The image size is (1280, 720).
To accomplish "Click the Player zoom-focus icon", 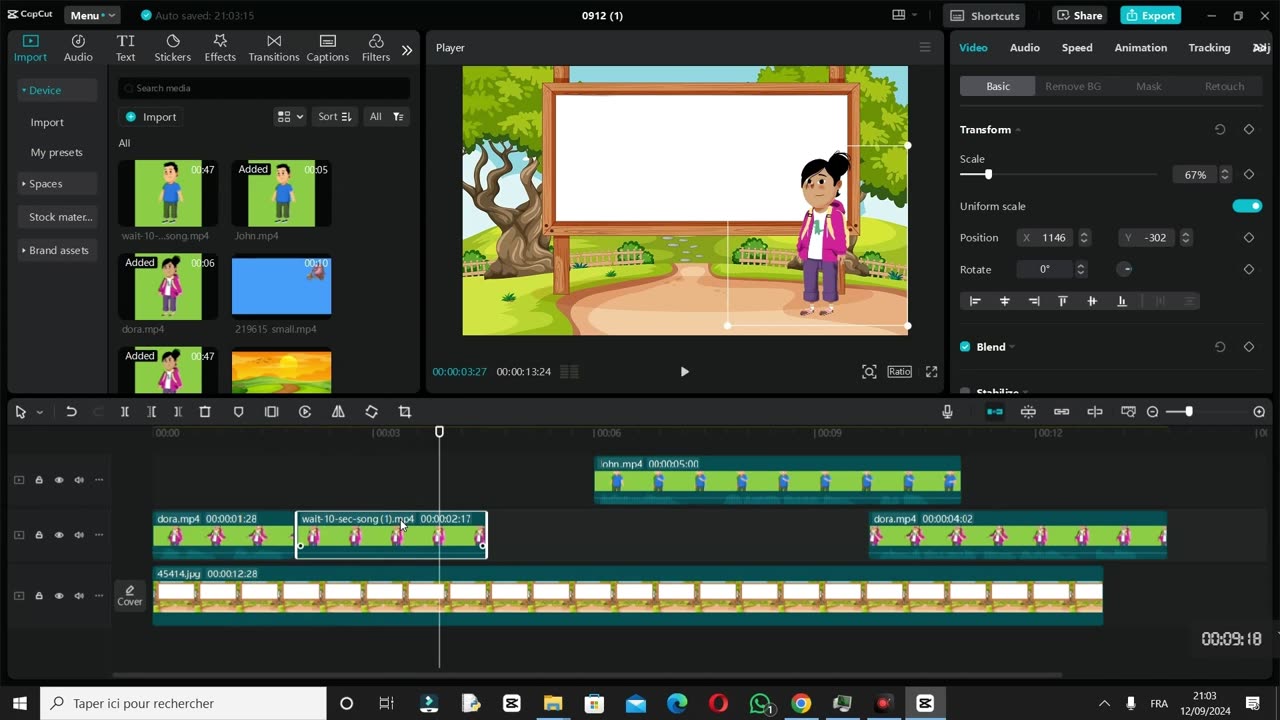I will tap(869, 372).
